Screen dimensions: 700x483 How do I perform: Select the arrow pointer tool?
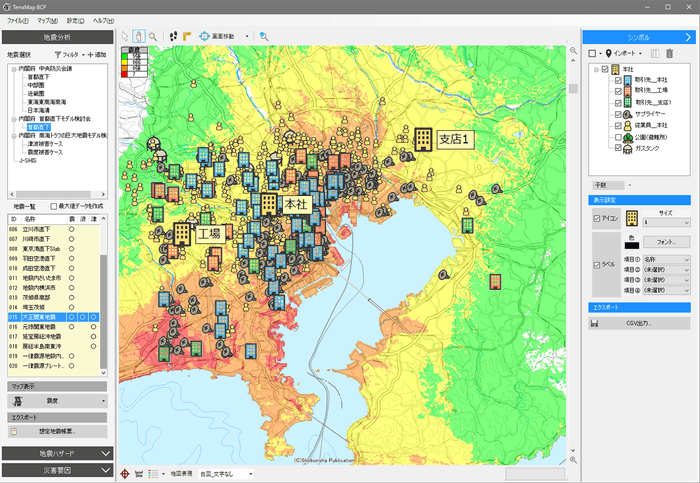point(125,36)
